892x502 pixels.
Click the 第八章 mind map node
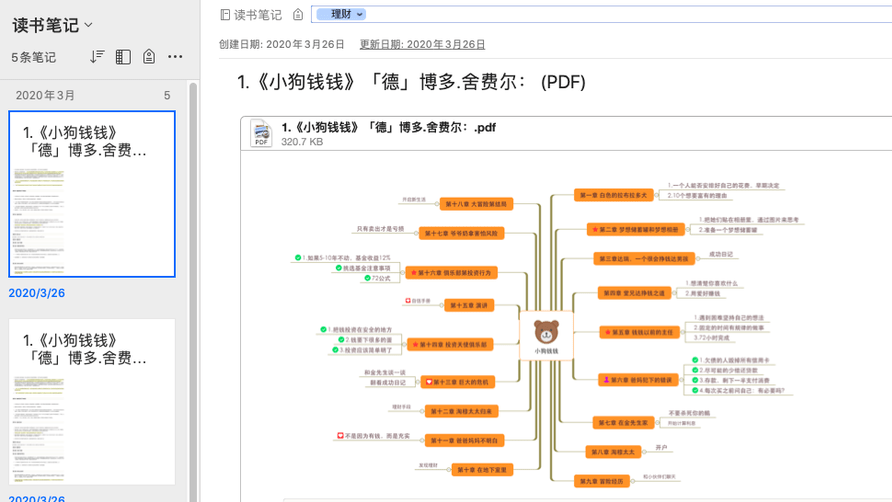tap(613, 452)
